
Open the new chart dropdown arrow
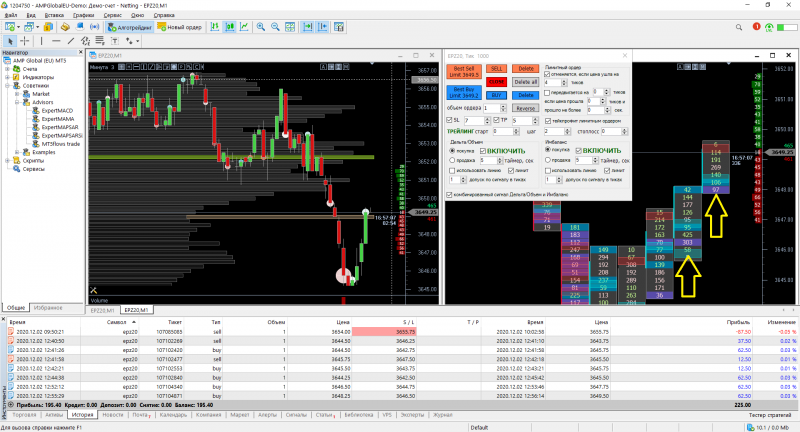[18, 27]
